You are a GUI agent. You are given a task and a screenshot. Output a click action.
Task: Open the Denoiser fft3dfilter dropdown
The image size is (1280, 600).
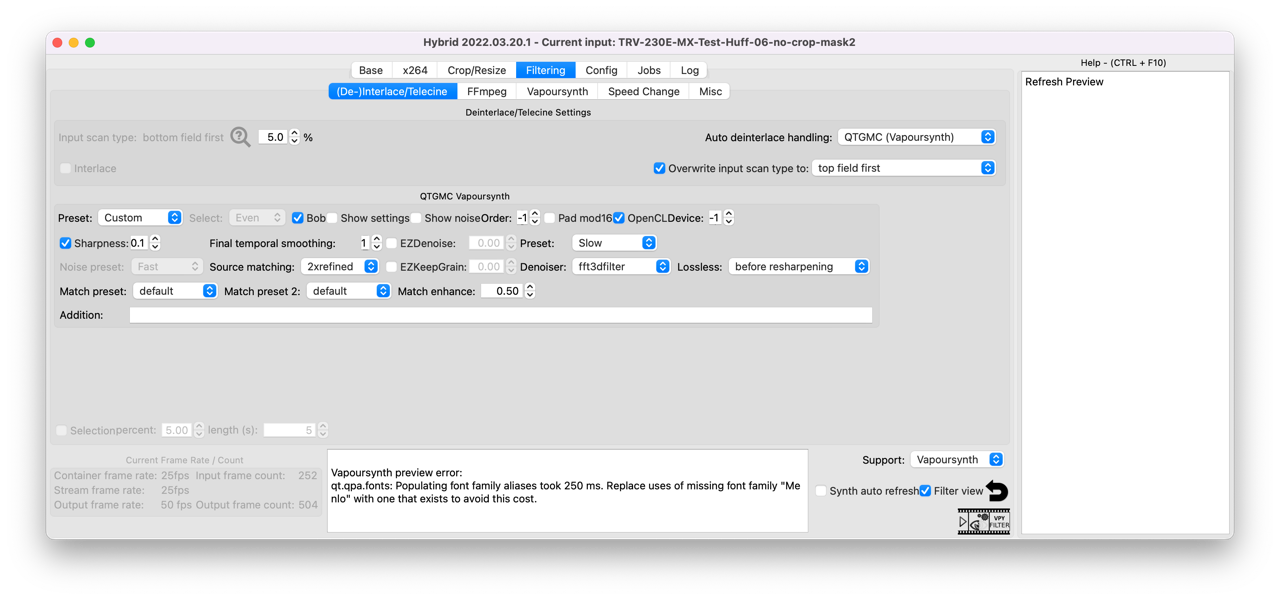(x=621, y=267)
